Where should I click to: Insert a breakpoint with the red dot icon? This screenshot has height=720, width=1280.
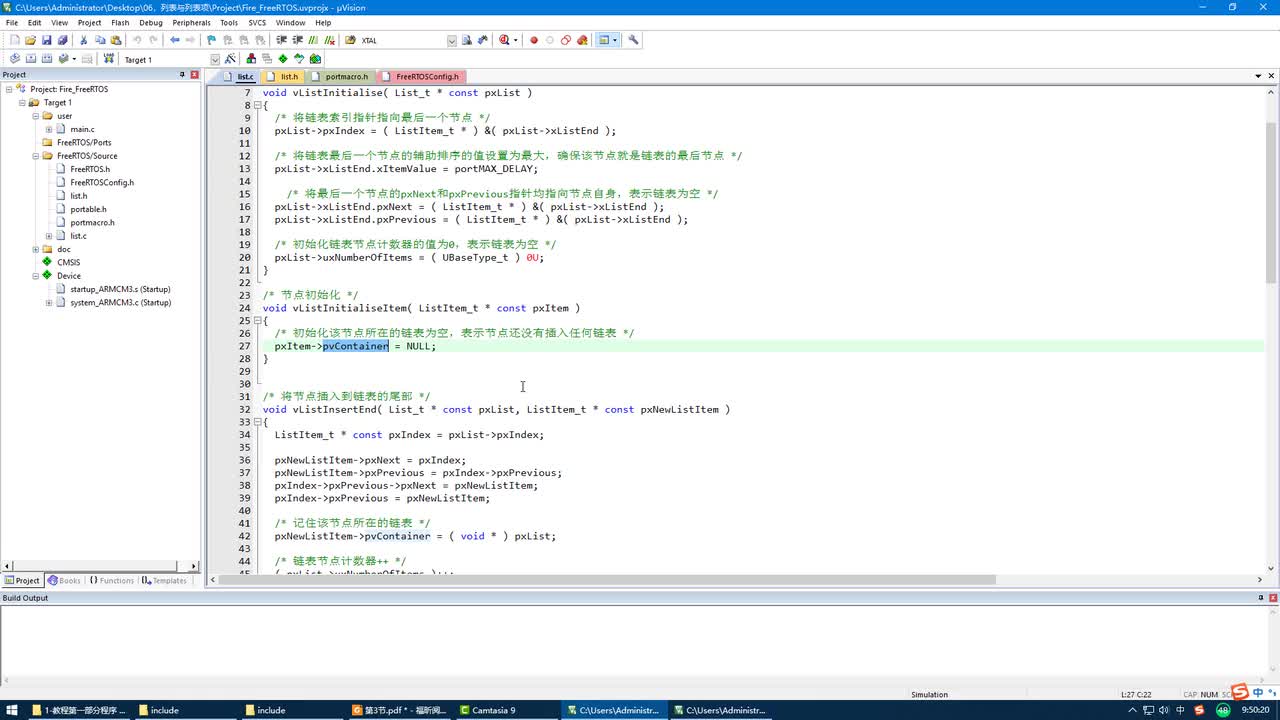point(534,40)
